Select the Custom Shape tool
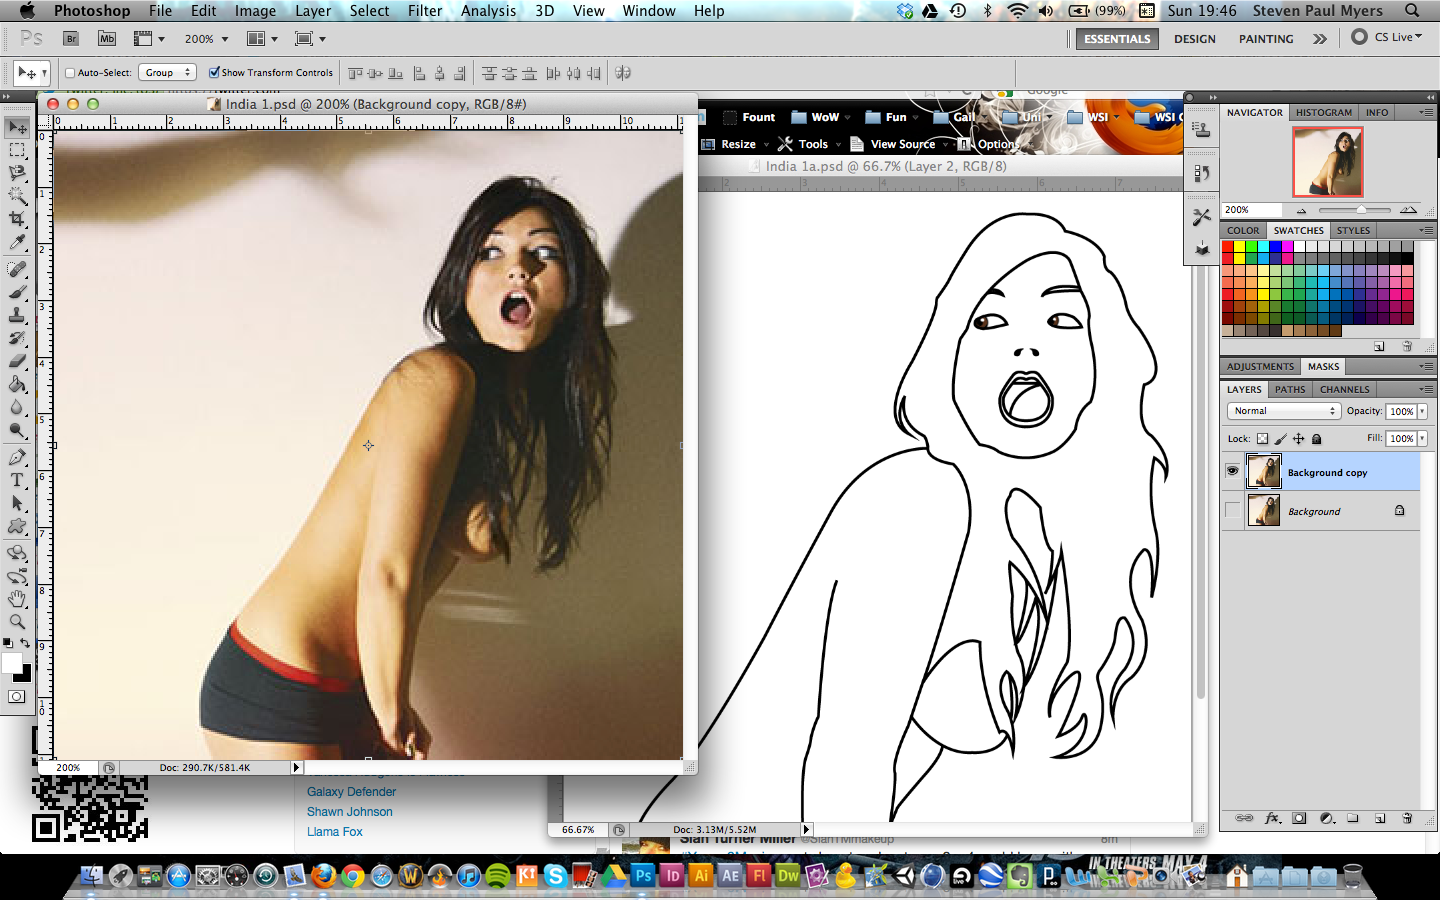 pyautogui.click(x=17, y=527)
